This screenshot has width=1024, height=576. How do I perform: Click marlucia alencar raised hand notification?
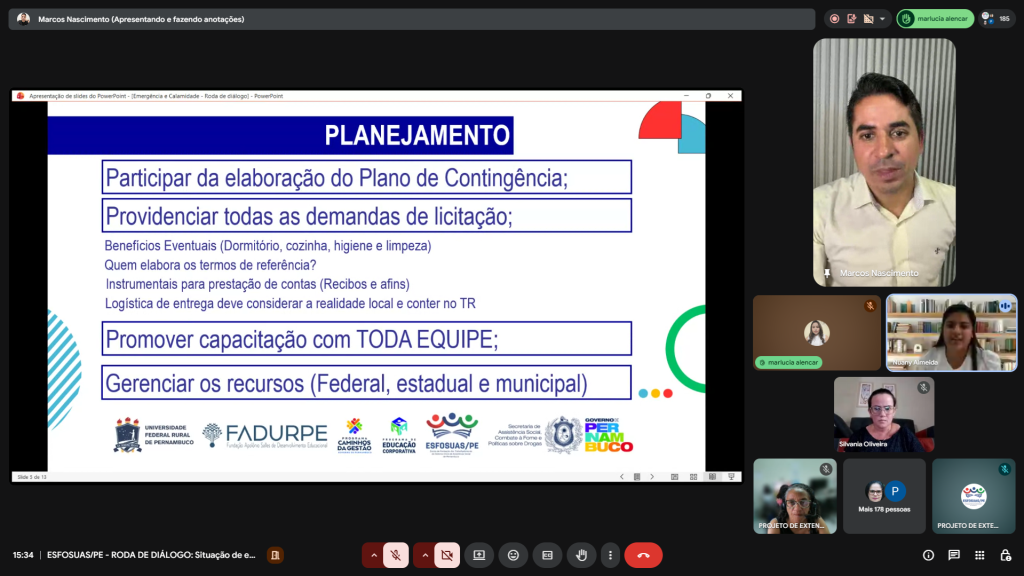[x=935, y=18]
